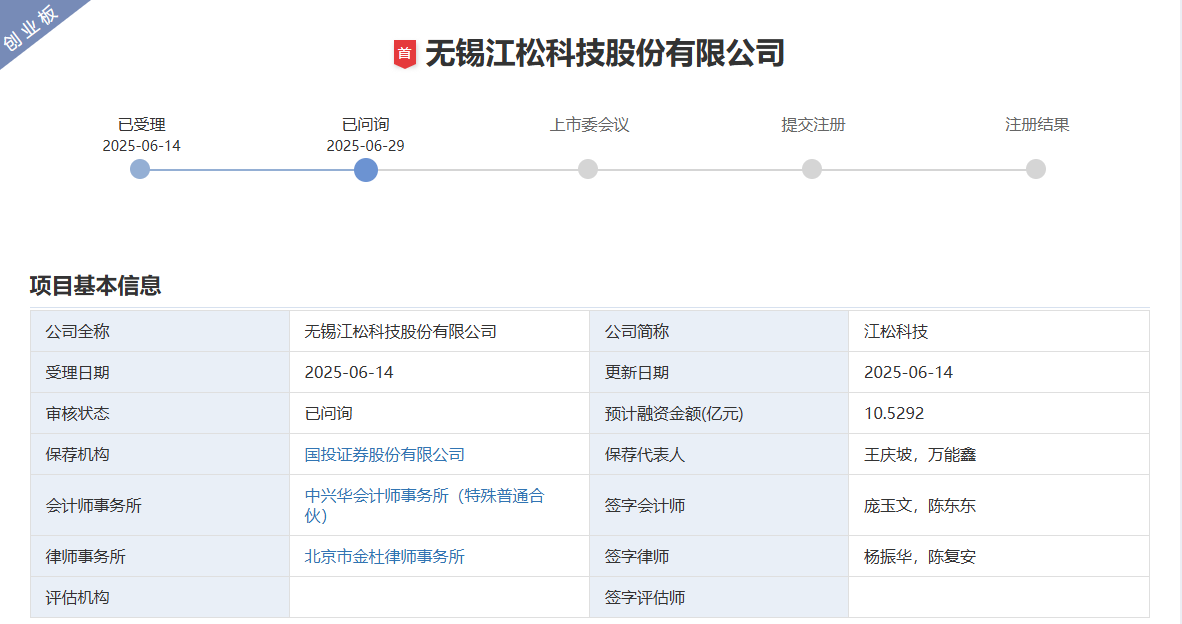Click the 保荐代表人 names 王庆坡，万能鑫

(919, 455)
